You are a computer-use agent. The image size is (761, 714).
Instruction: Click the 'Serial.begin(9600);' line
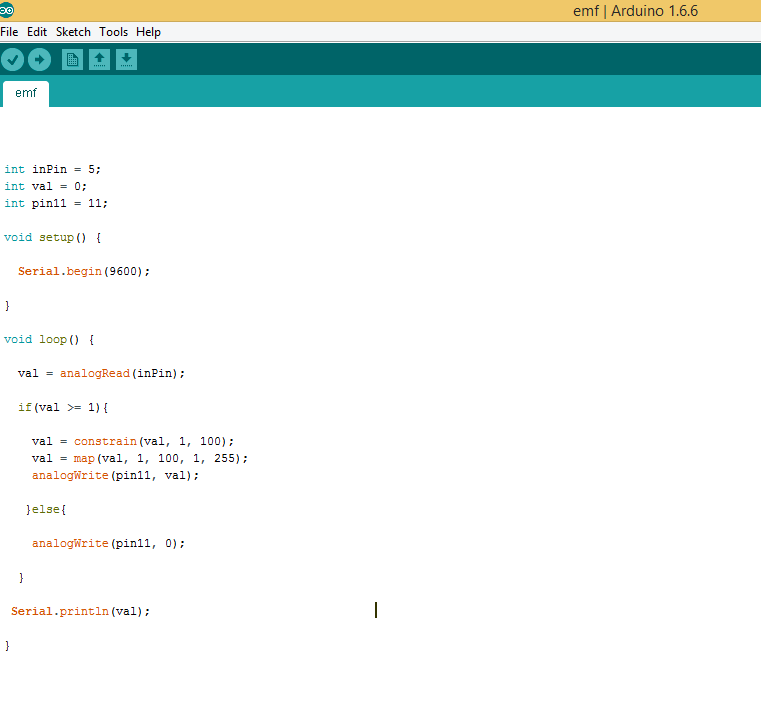pyautogui.click(x=84, y=271)
